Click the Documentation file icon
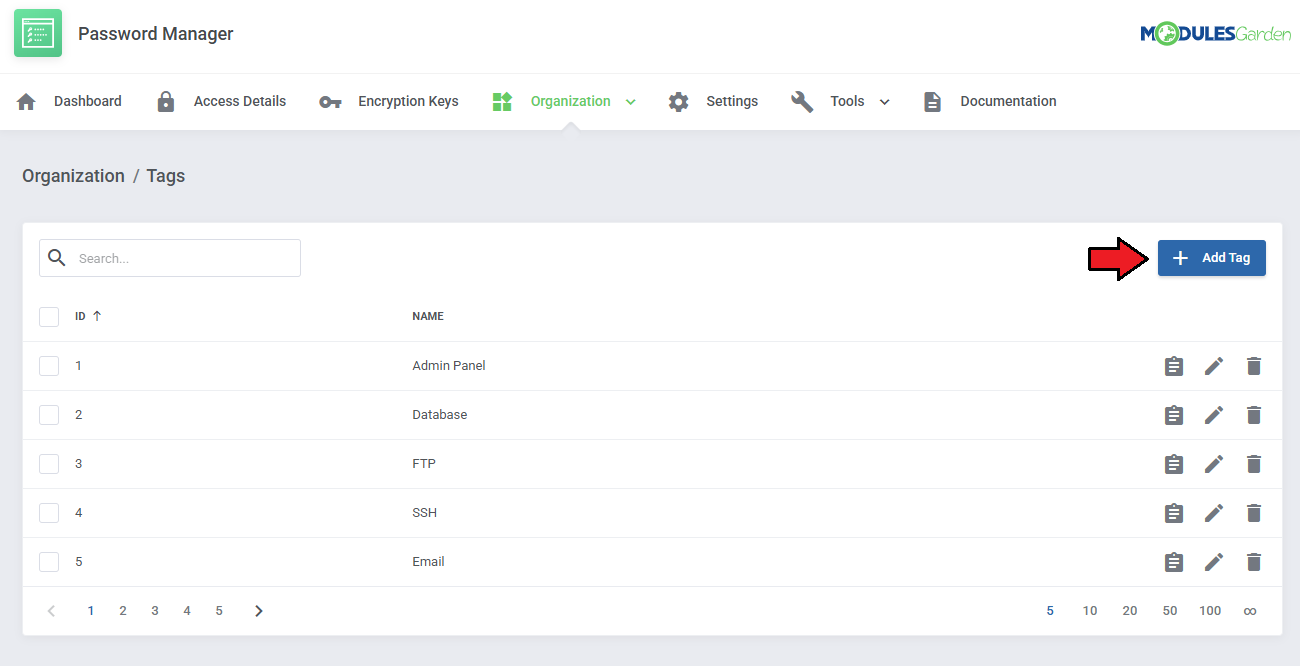This screenshot has width=1300, height=666. [932, 101]
